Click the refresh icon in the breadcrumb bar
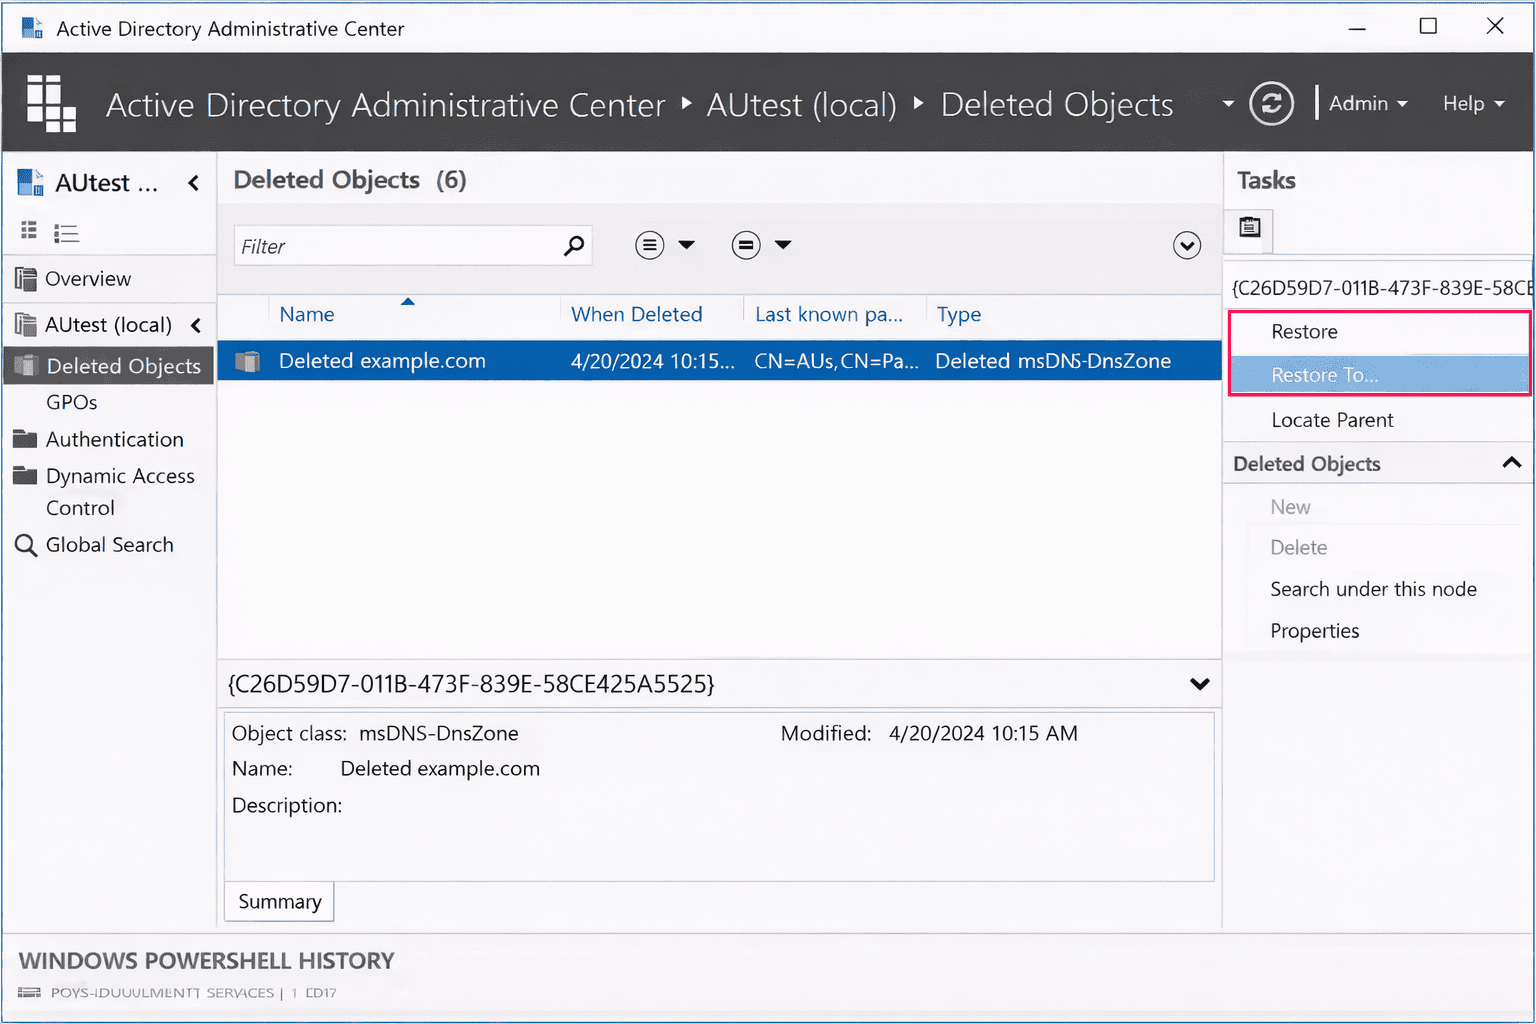 [x=1271, y=103]
